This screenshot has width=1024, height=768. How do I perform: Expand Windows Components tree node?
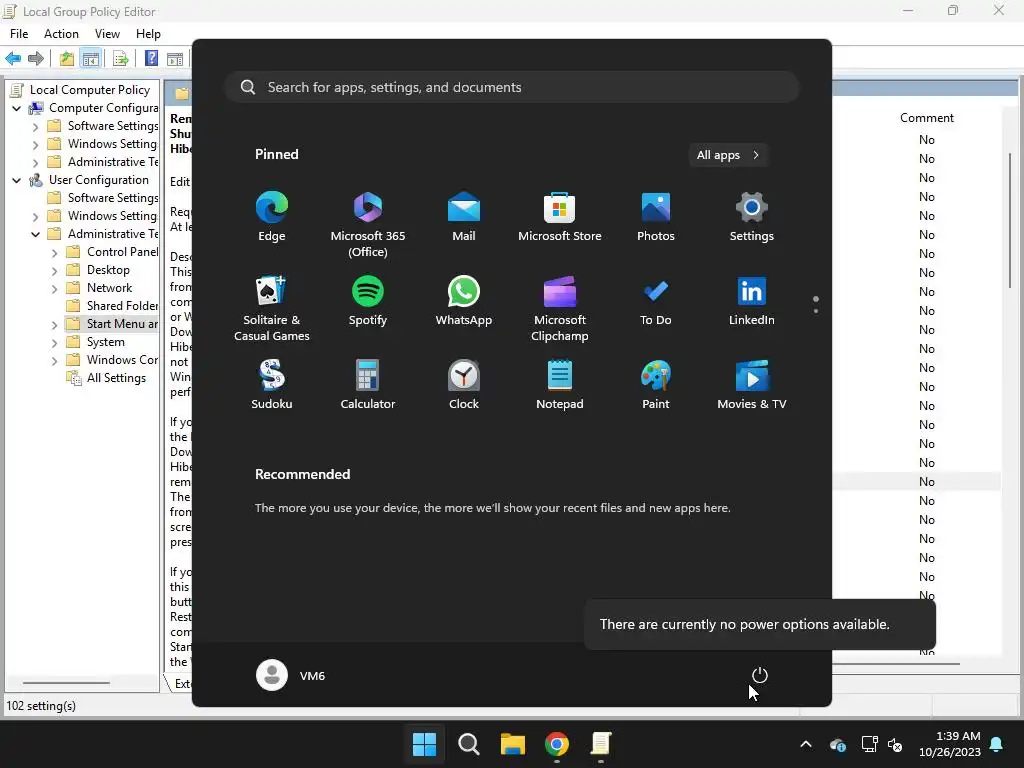[55, 360]
